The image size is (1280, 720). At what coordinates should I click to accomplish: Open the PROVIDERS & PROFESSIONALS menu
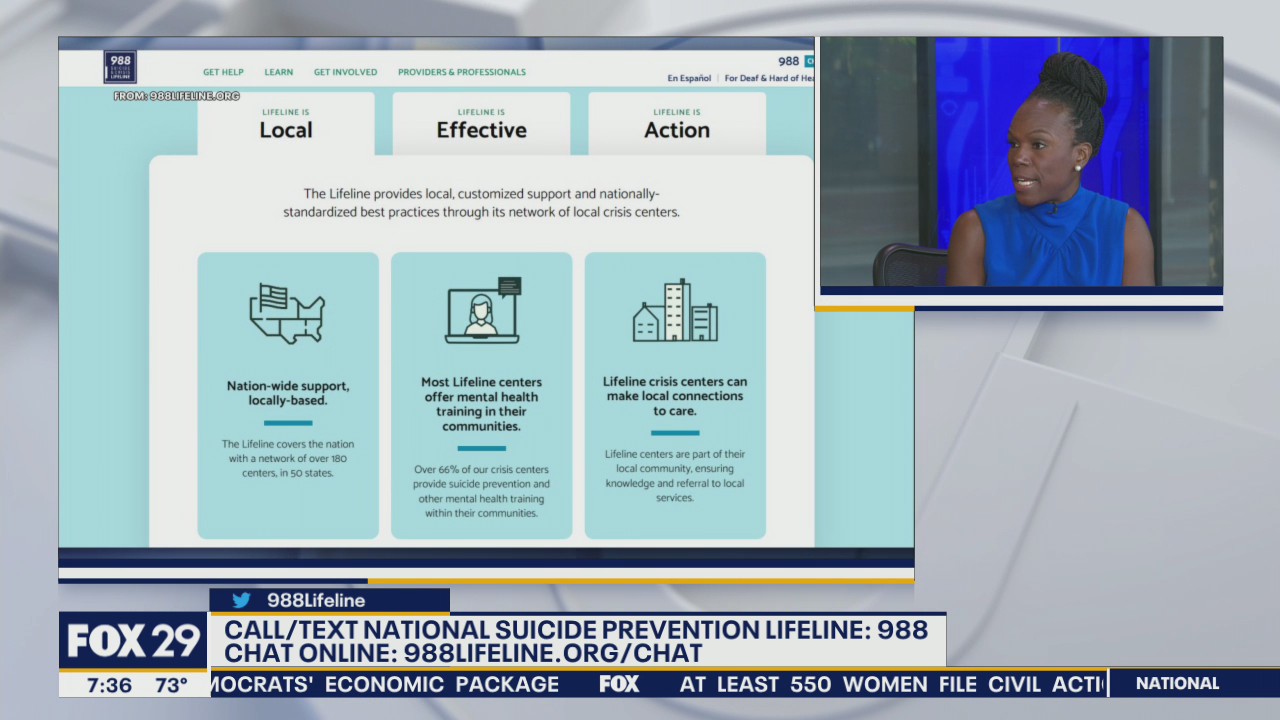click(462, 72)
